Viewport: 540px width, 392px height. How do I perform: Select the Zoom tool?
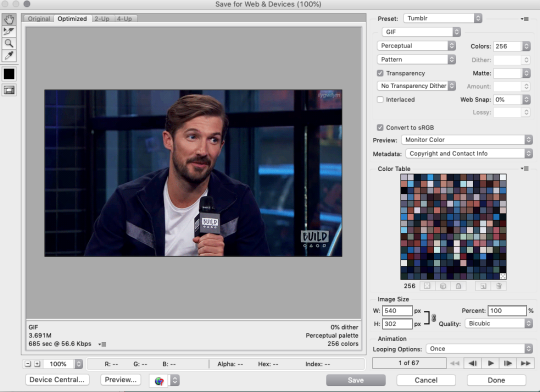(9, 43)
